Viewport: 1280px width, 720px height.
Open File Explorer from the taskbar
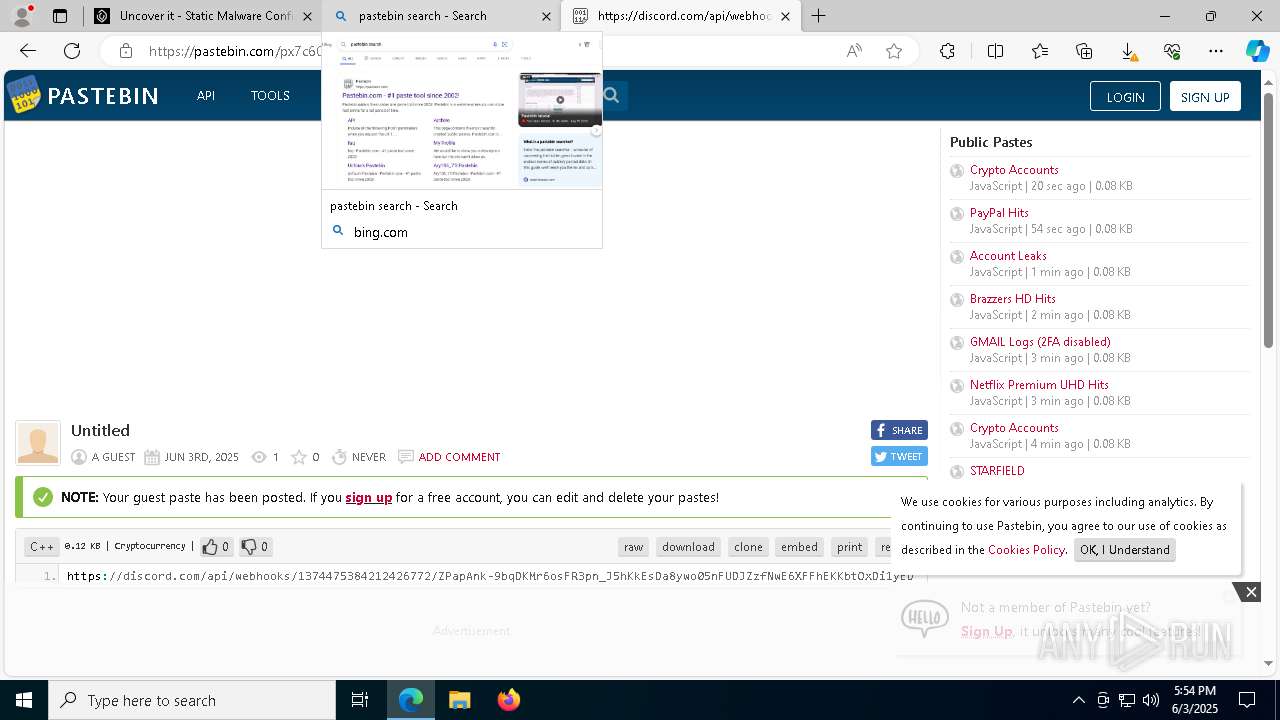point(459,700)
